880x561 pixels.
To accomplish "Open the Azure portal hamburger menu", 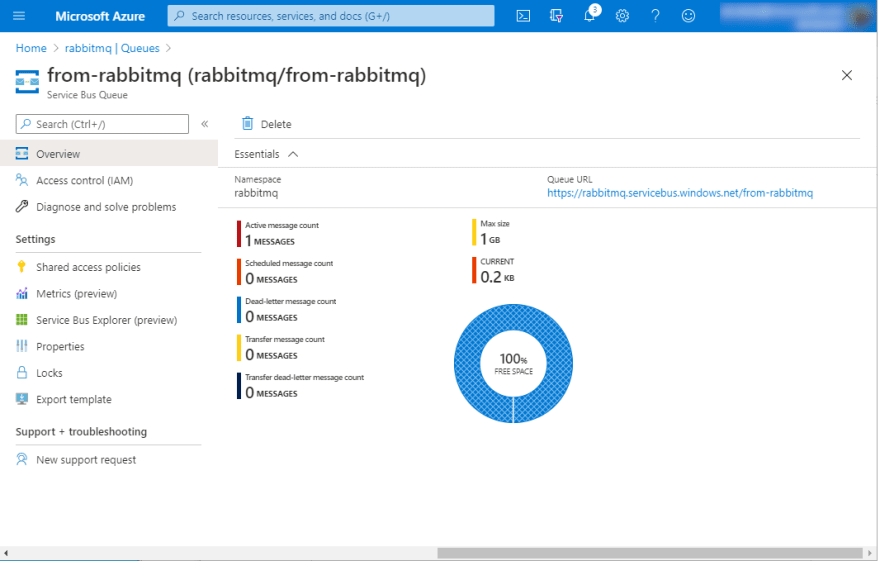I will (19, 16).
